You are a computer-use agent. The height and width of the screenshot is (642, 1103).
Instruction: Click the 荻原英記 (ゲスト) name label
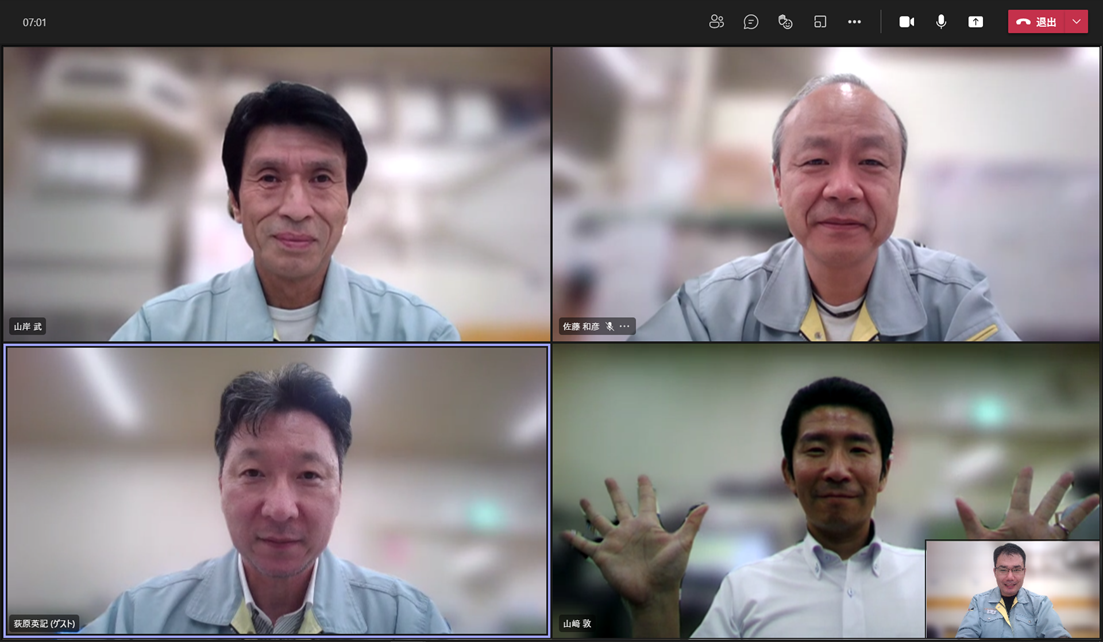click(45, 623)
